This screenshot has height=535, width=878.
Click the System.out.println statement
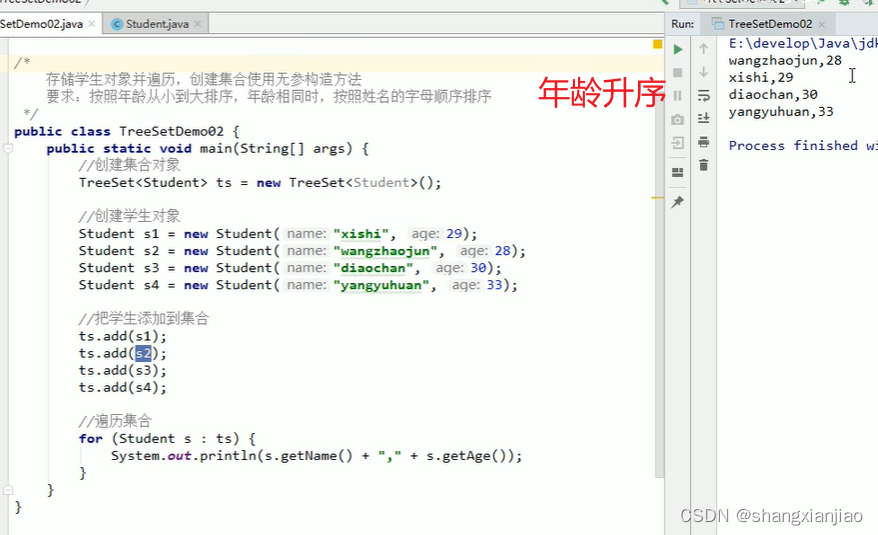[x=316, y=456]
